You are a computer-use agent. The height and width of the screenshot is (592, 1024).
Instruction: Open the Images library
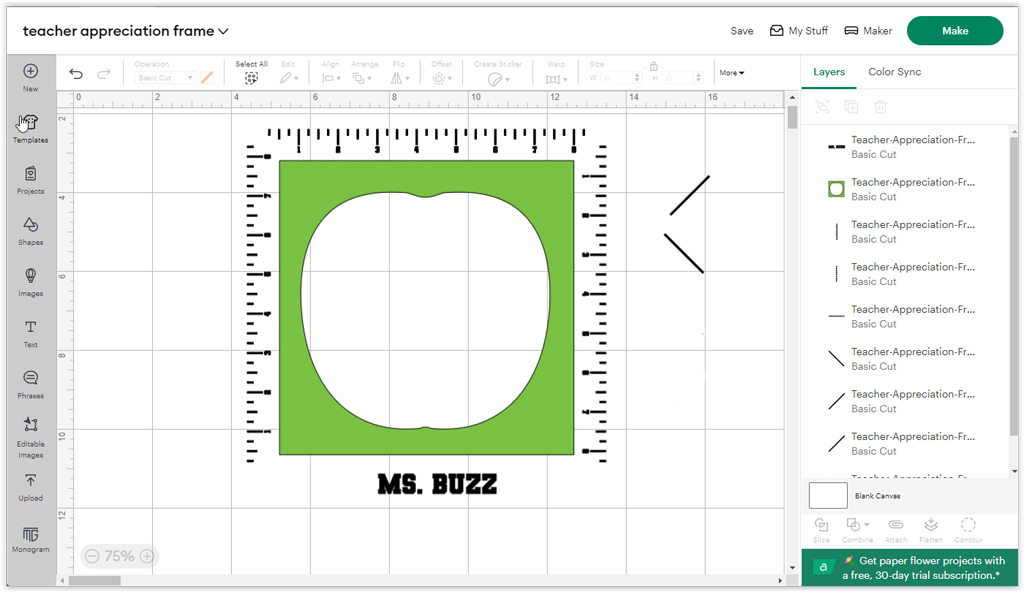(30, 281)
